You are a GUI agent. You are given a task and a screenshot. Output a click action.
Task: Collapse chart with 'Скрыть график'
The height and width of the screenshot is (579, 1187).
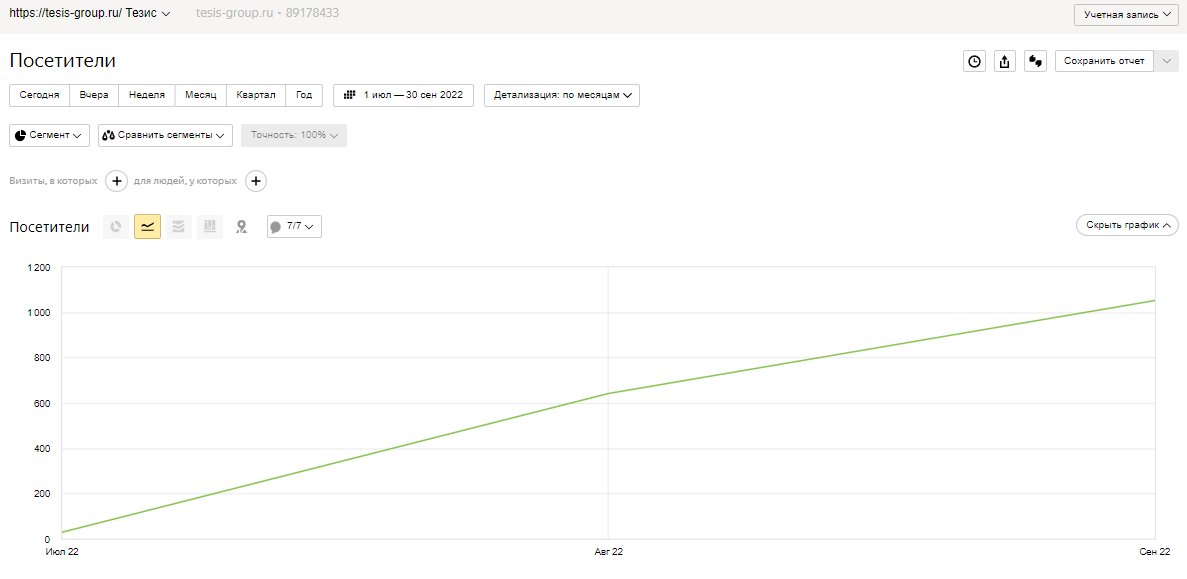1127,225
